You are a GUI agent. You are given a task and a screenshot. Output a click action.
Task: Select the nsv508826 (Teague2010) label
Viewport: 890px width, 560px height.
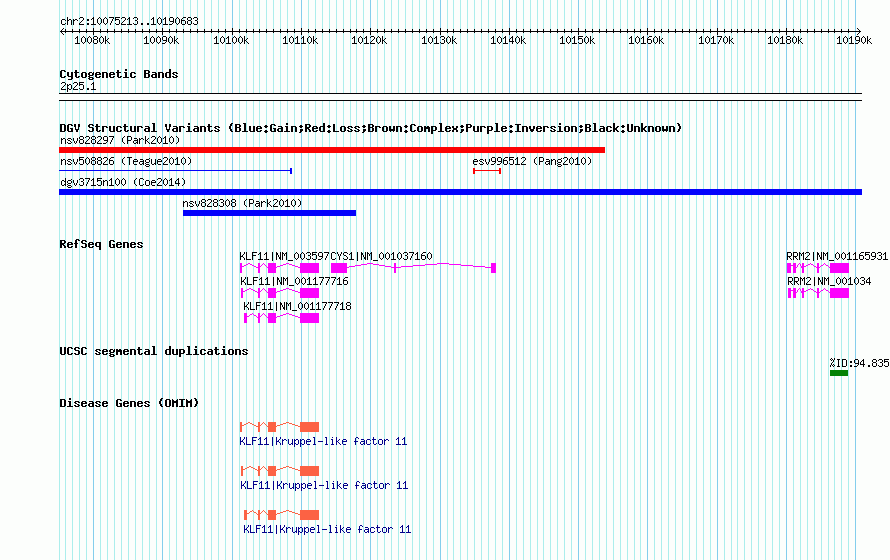[126, 161]
